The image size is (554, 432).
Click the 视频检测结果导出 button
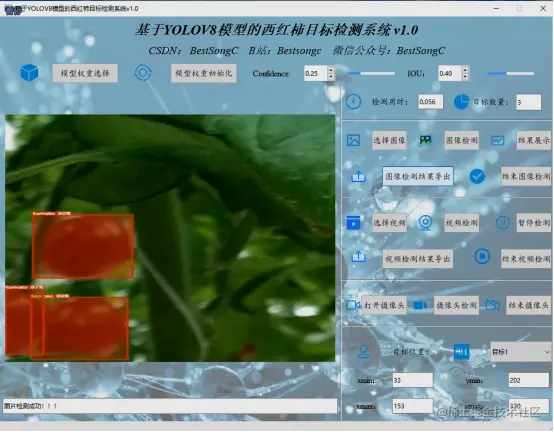[x=418, y=259]
